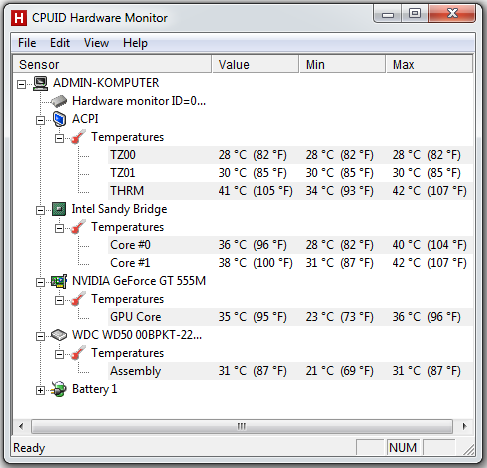Screen dimensions: 487x468
Task: Select the Hardware monitor chip icon
Action: click(x=59, y=101)
